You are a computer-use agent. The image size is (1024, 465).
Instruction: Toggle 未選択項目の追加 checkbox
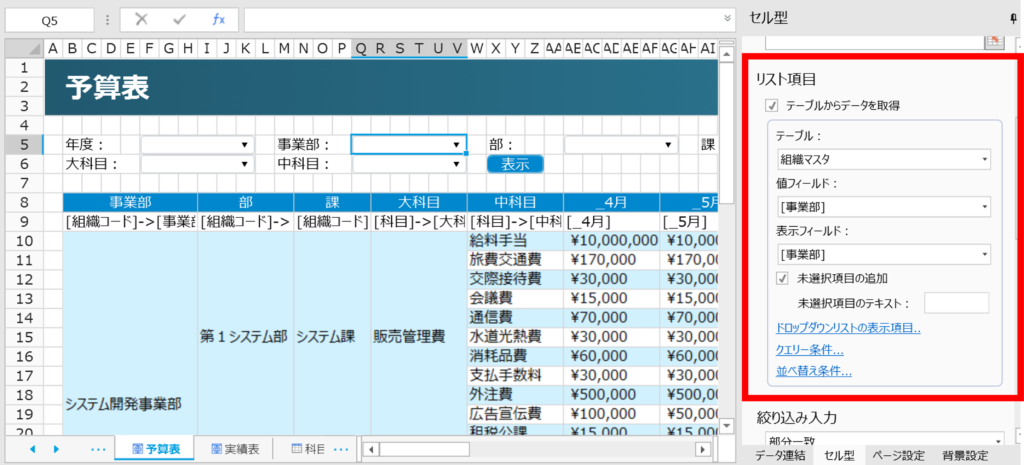(x=782, y=278)
